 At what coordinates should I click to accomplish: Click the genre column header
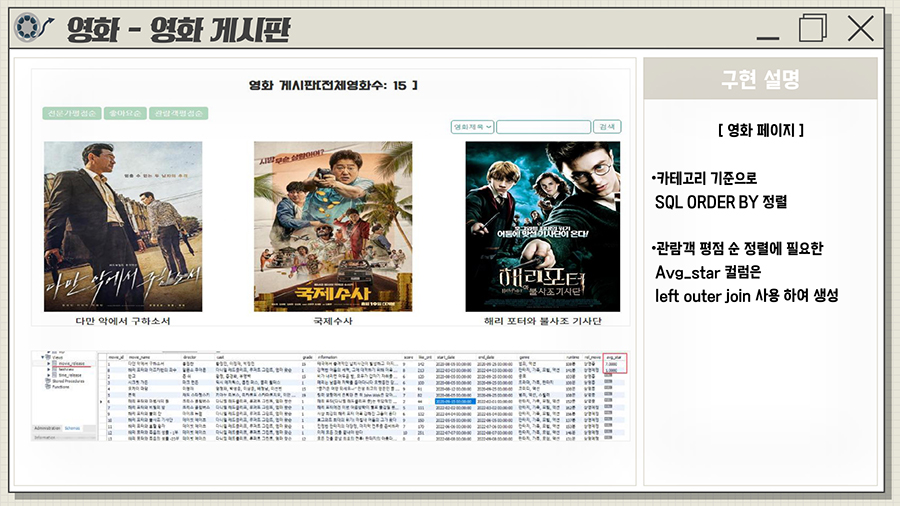point(525,357)
